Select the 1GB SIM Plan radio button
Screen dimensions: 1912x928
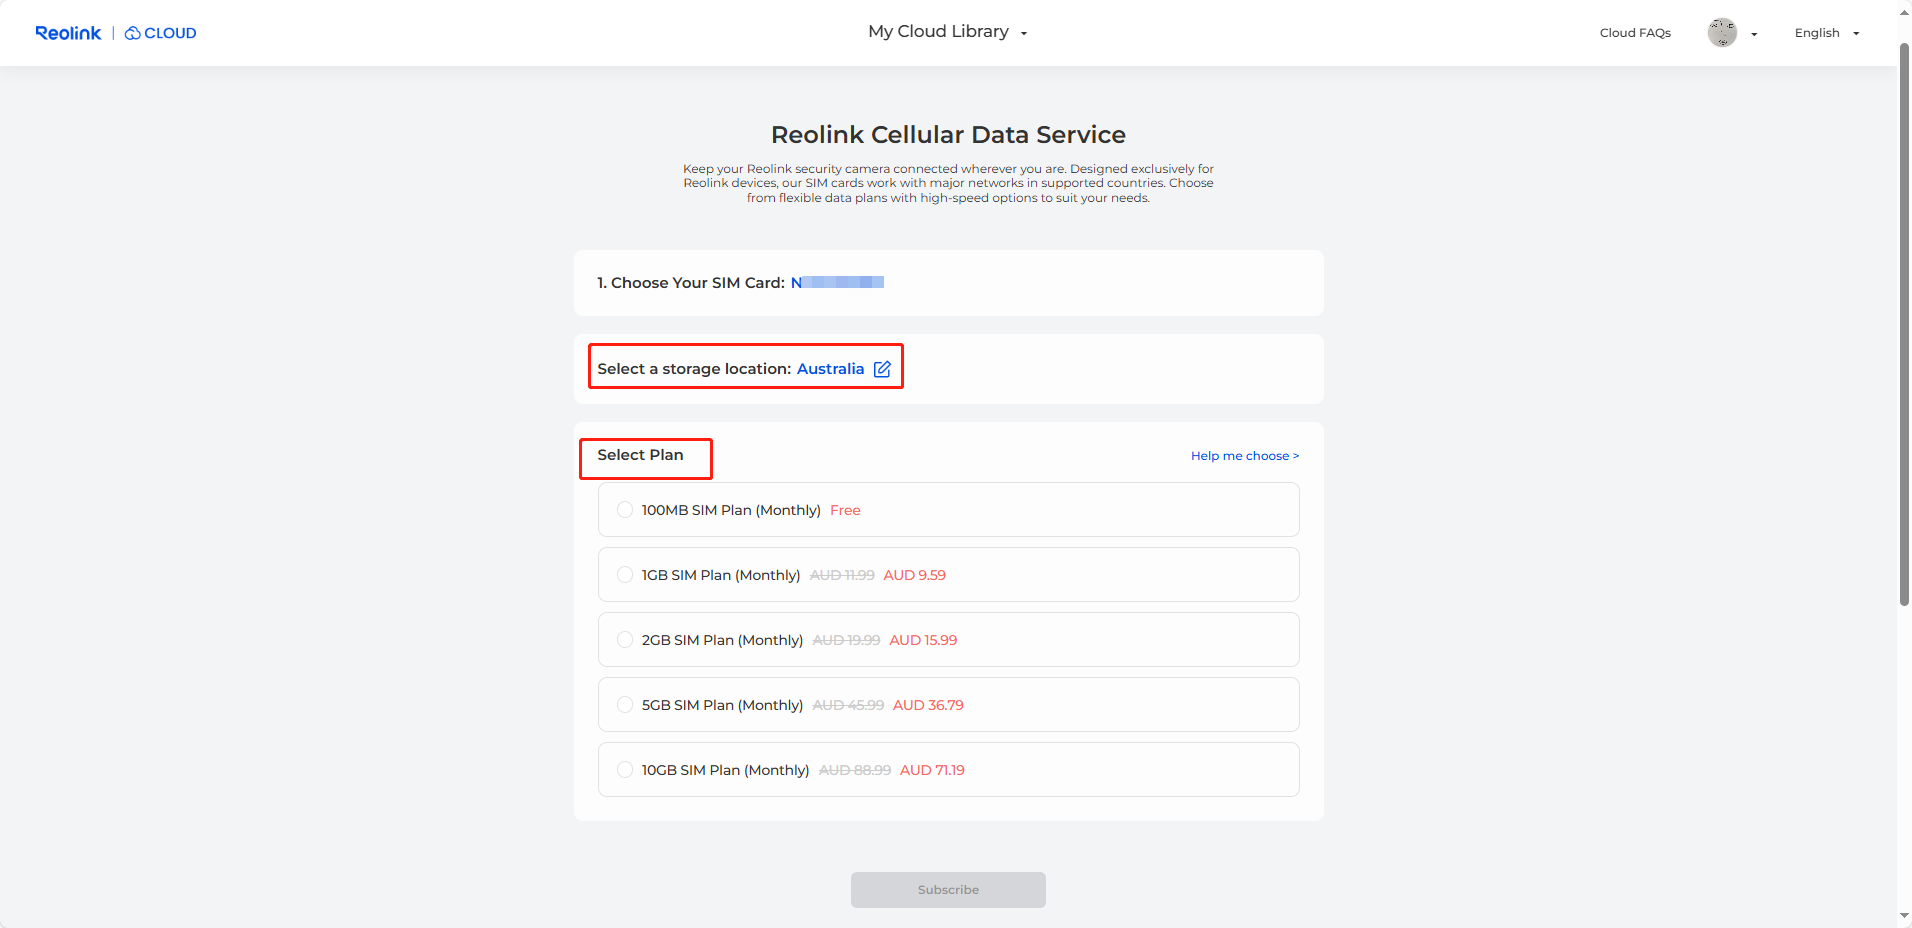[625, 575]
